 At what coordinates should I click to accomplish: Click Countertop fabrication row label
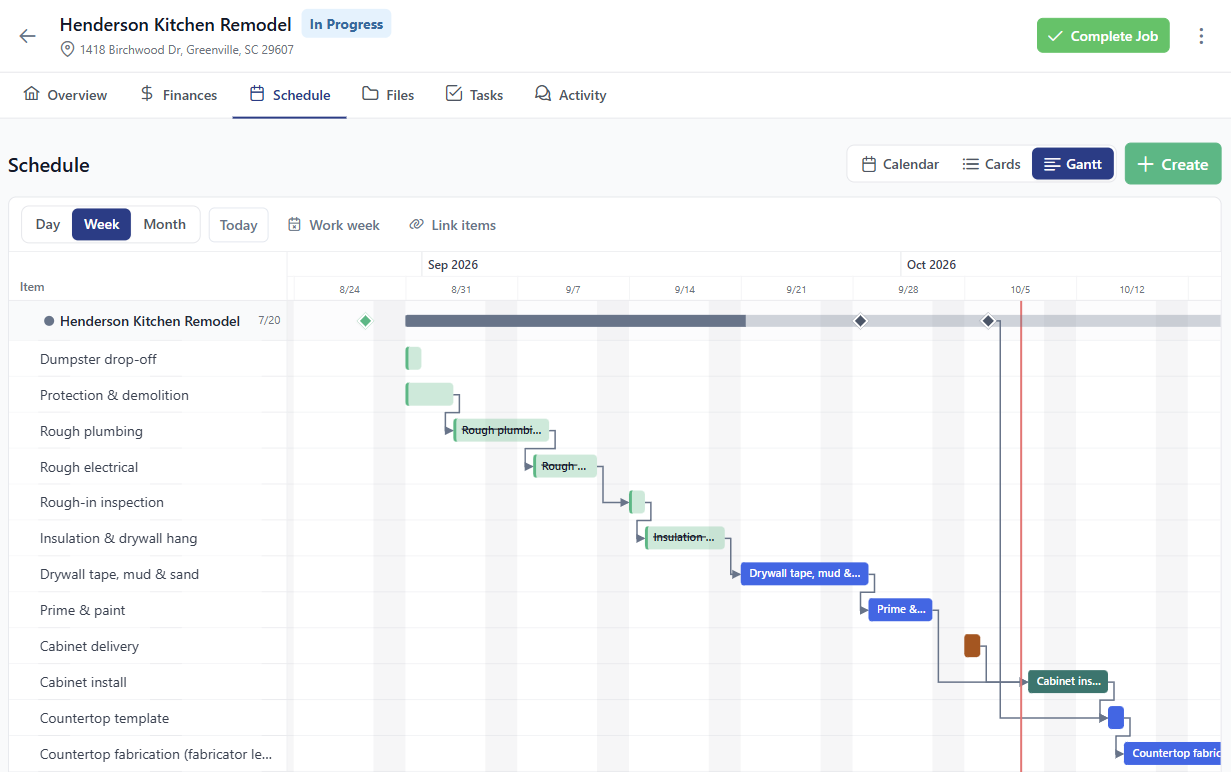point(156,754)
